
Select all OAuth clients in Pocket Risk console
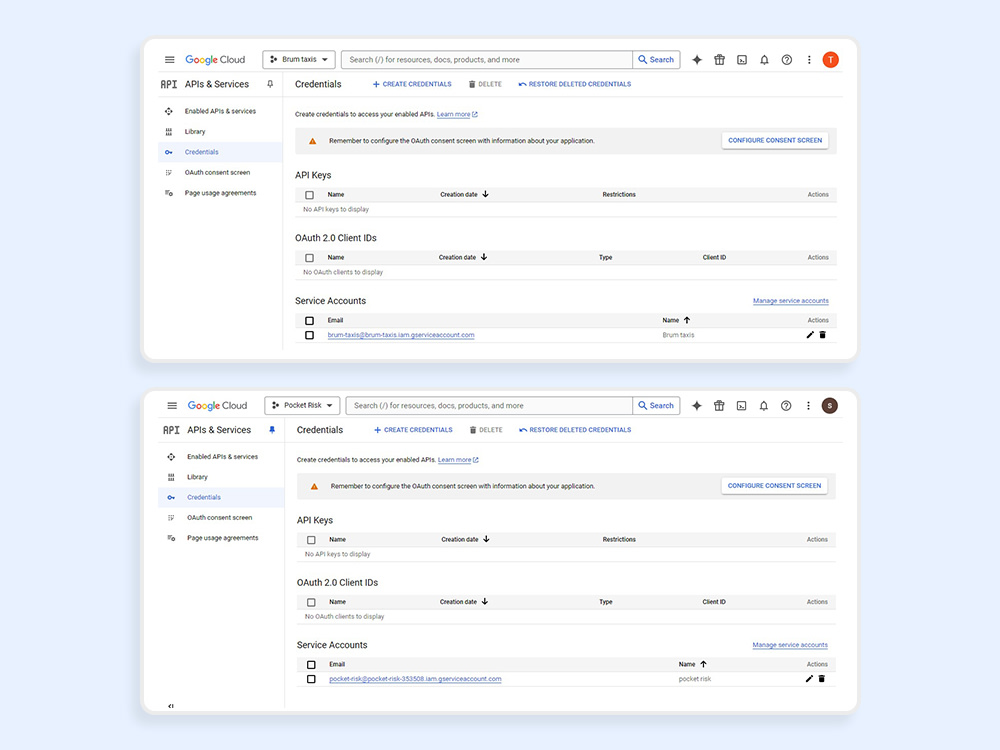pyautogui.click(x=311, y=602)
